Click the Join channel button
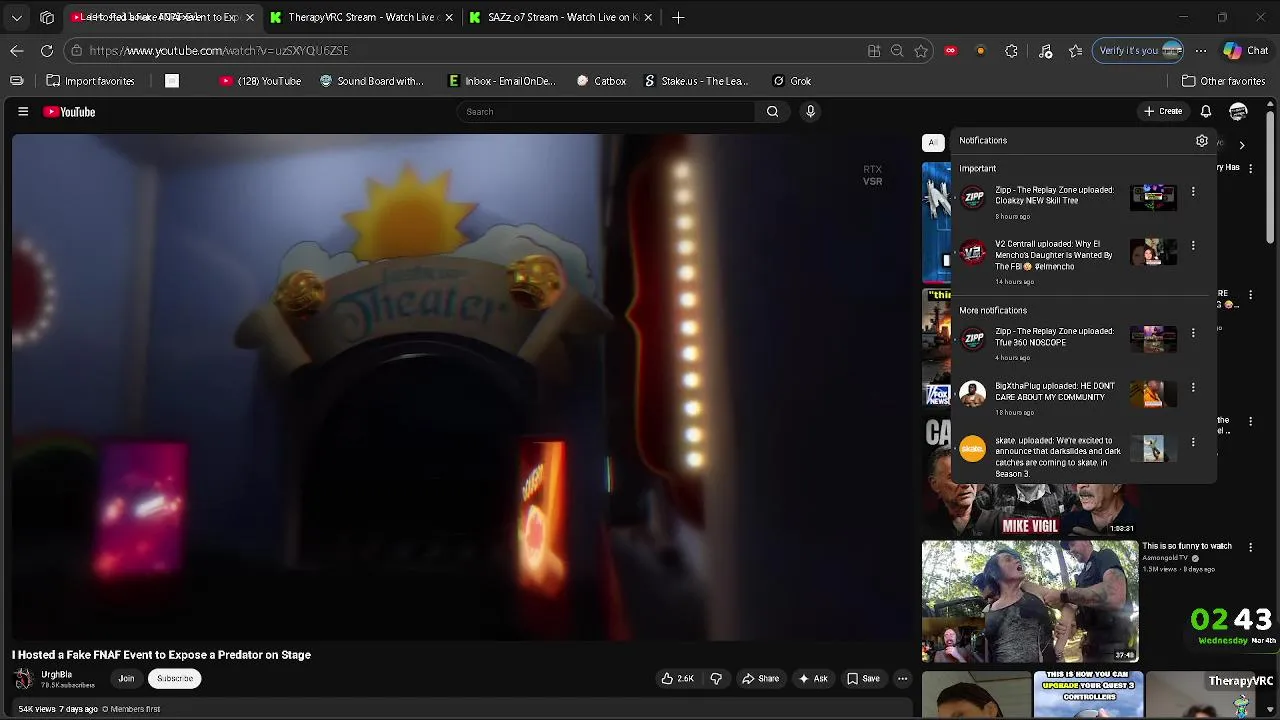 (x=126, y=679)
